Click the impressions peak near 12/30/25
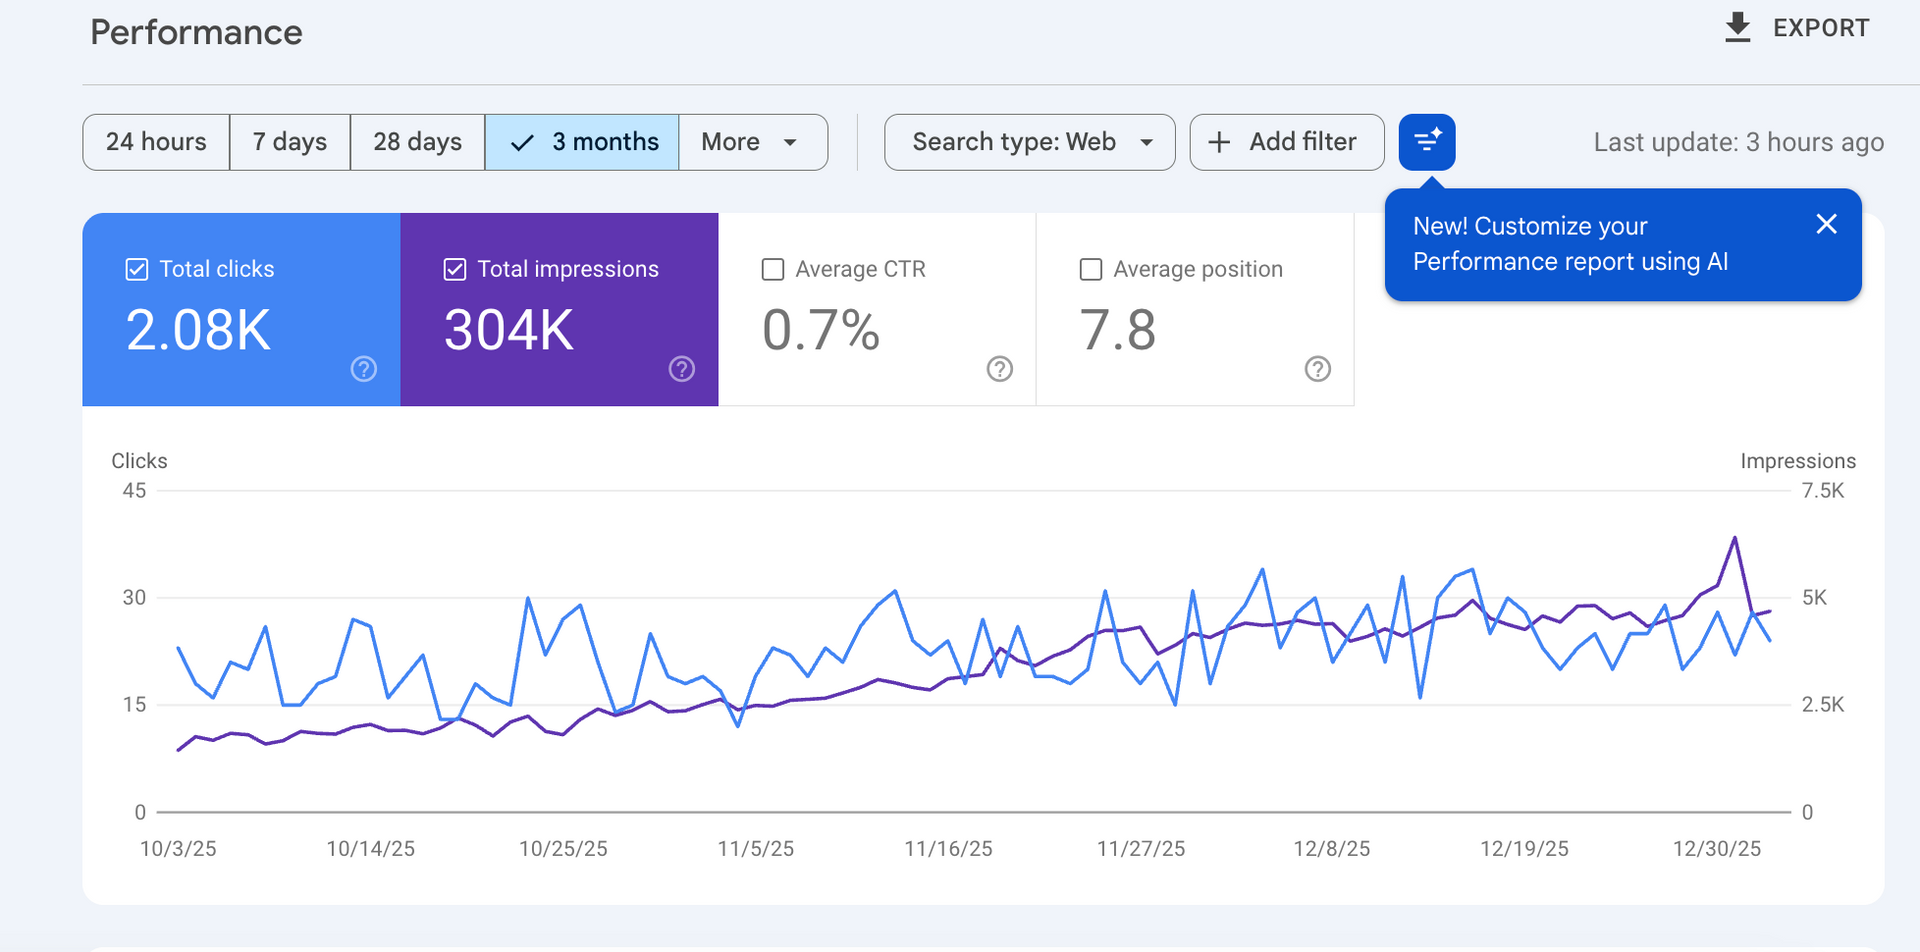The height and width of the screenshot is (952, 1920). 1735,538
